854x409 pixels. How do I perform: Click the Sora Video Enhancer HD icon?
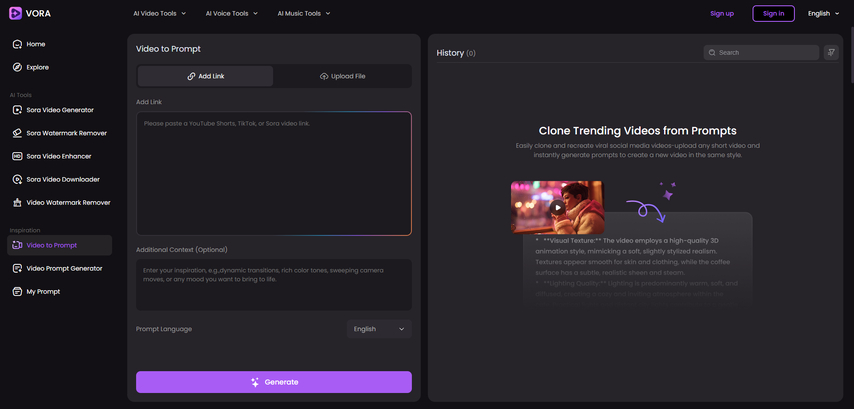click(x=17, y=156)
